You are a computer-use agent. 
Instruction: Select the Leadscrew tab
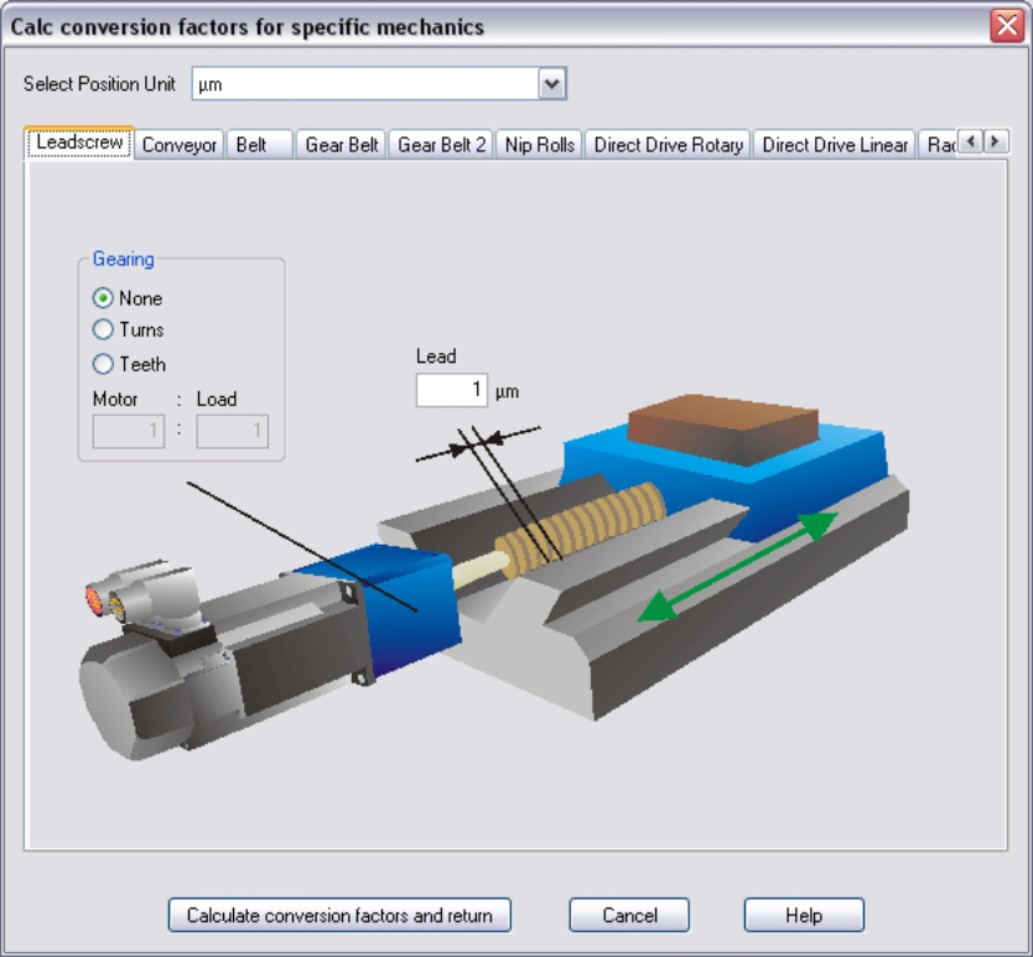[80, 143]
